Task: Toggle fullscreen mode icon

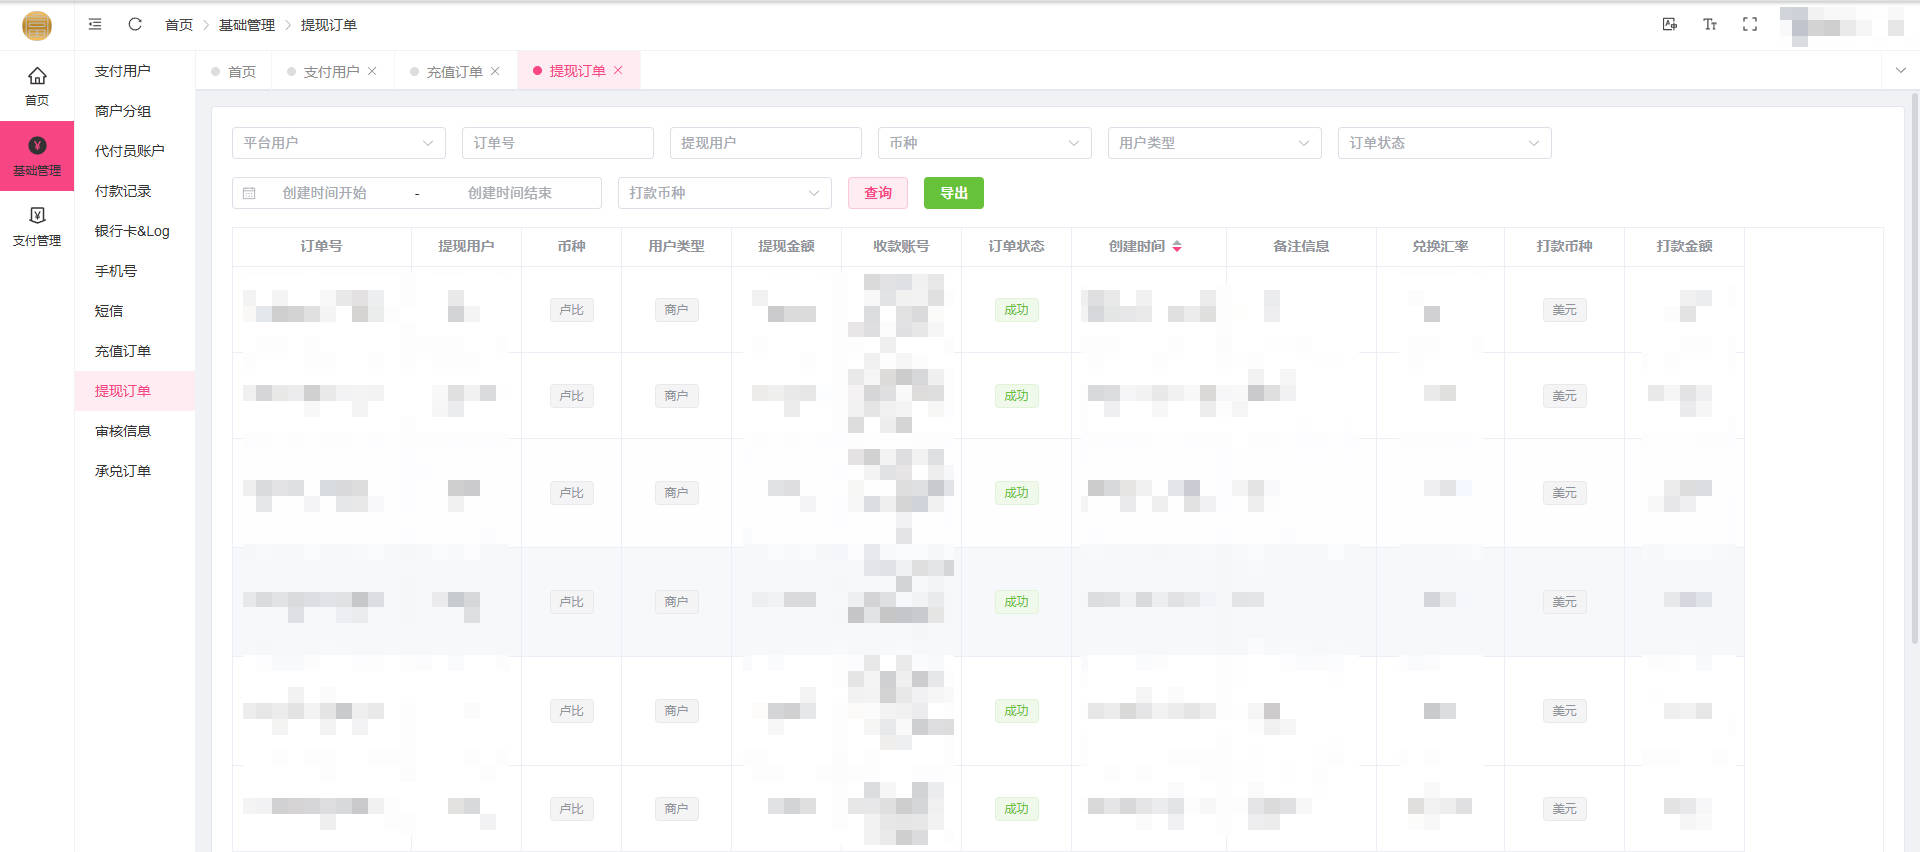Action: pyautogui.click(x=1749, y=24)
